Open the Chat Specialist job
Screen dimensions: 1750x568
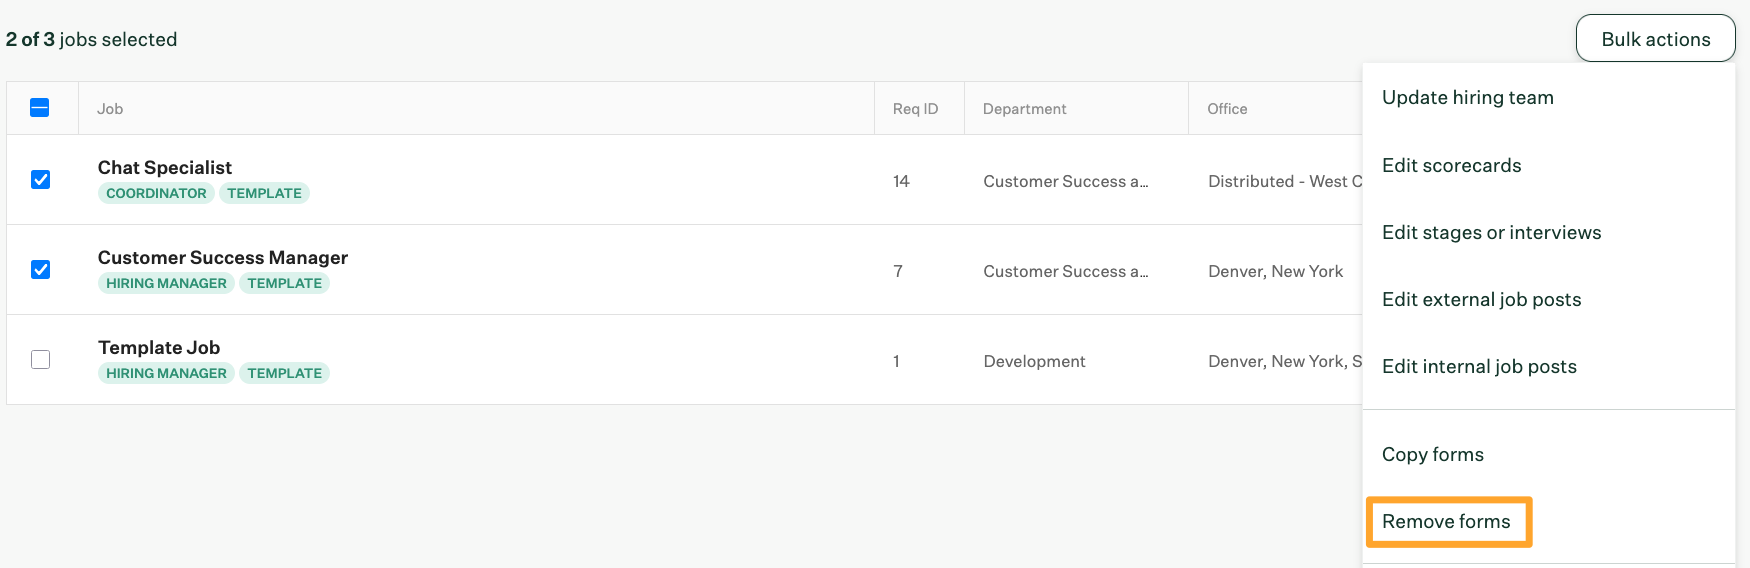tap(165, 168)
